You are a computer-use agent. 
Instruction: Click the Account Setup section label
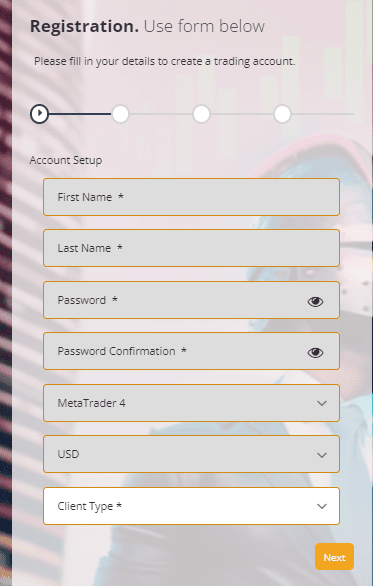click(x=66, y=160)
